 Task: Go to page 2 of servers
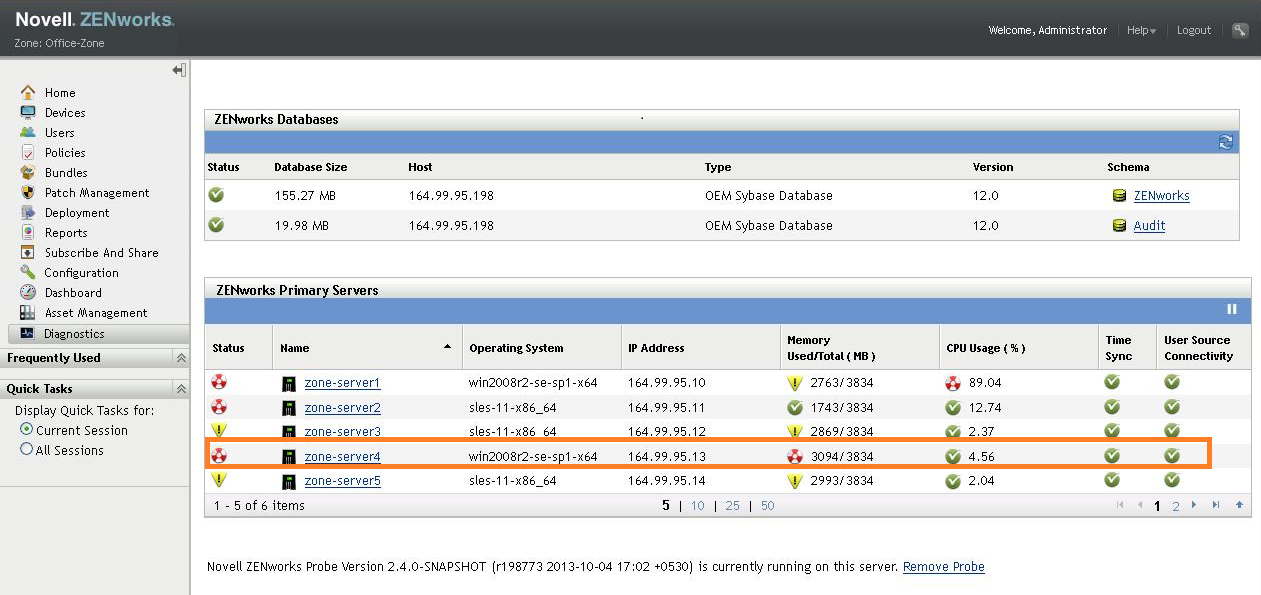click(1176, 506)
